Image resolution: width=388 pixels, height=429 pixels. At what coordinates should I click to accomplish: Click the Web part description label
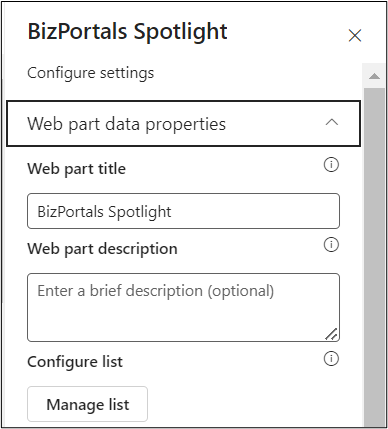[102, 249]
